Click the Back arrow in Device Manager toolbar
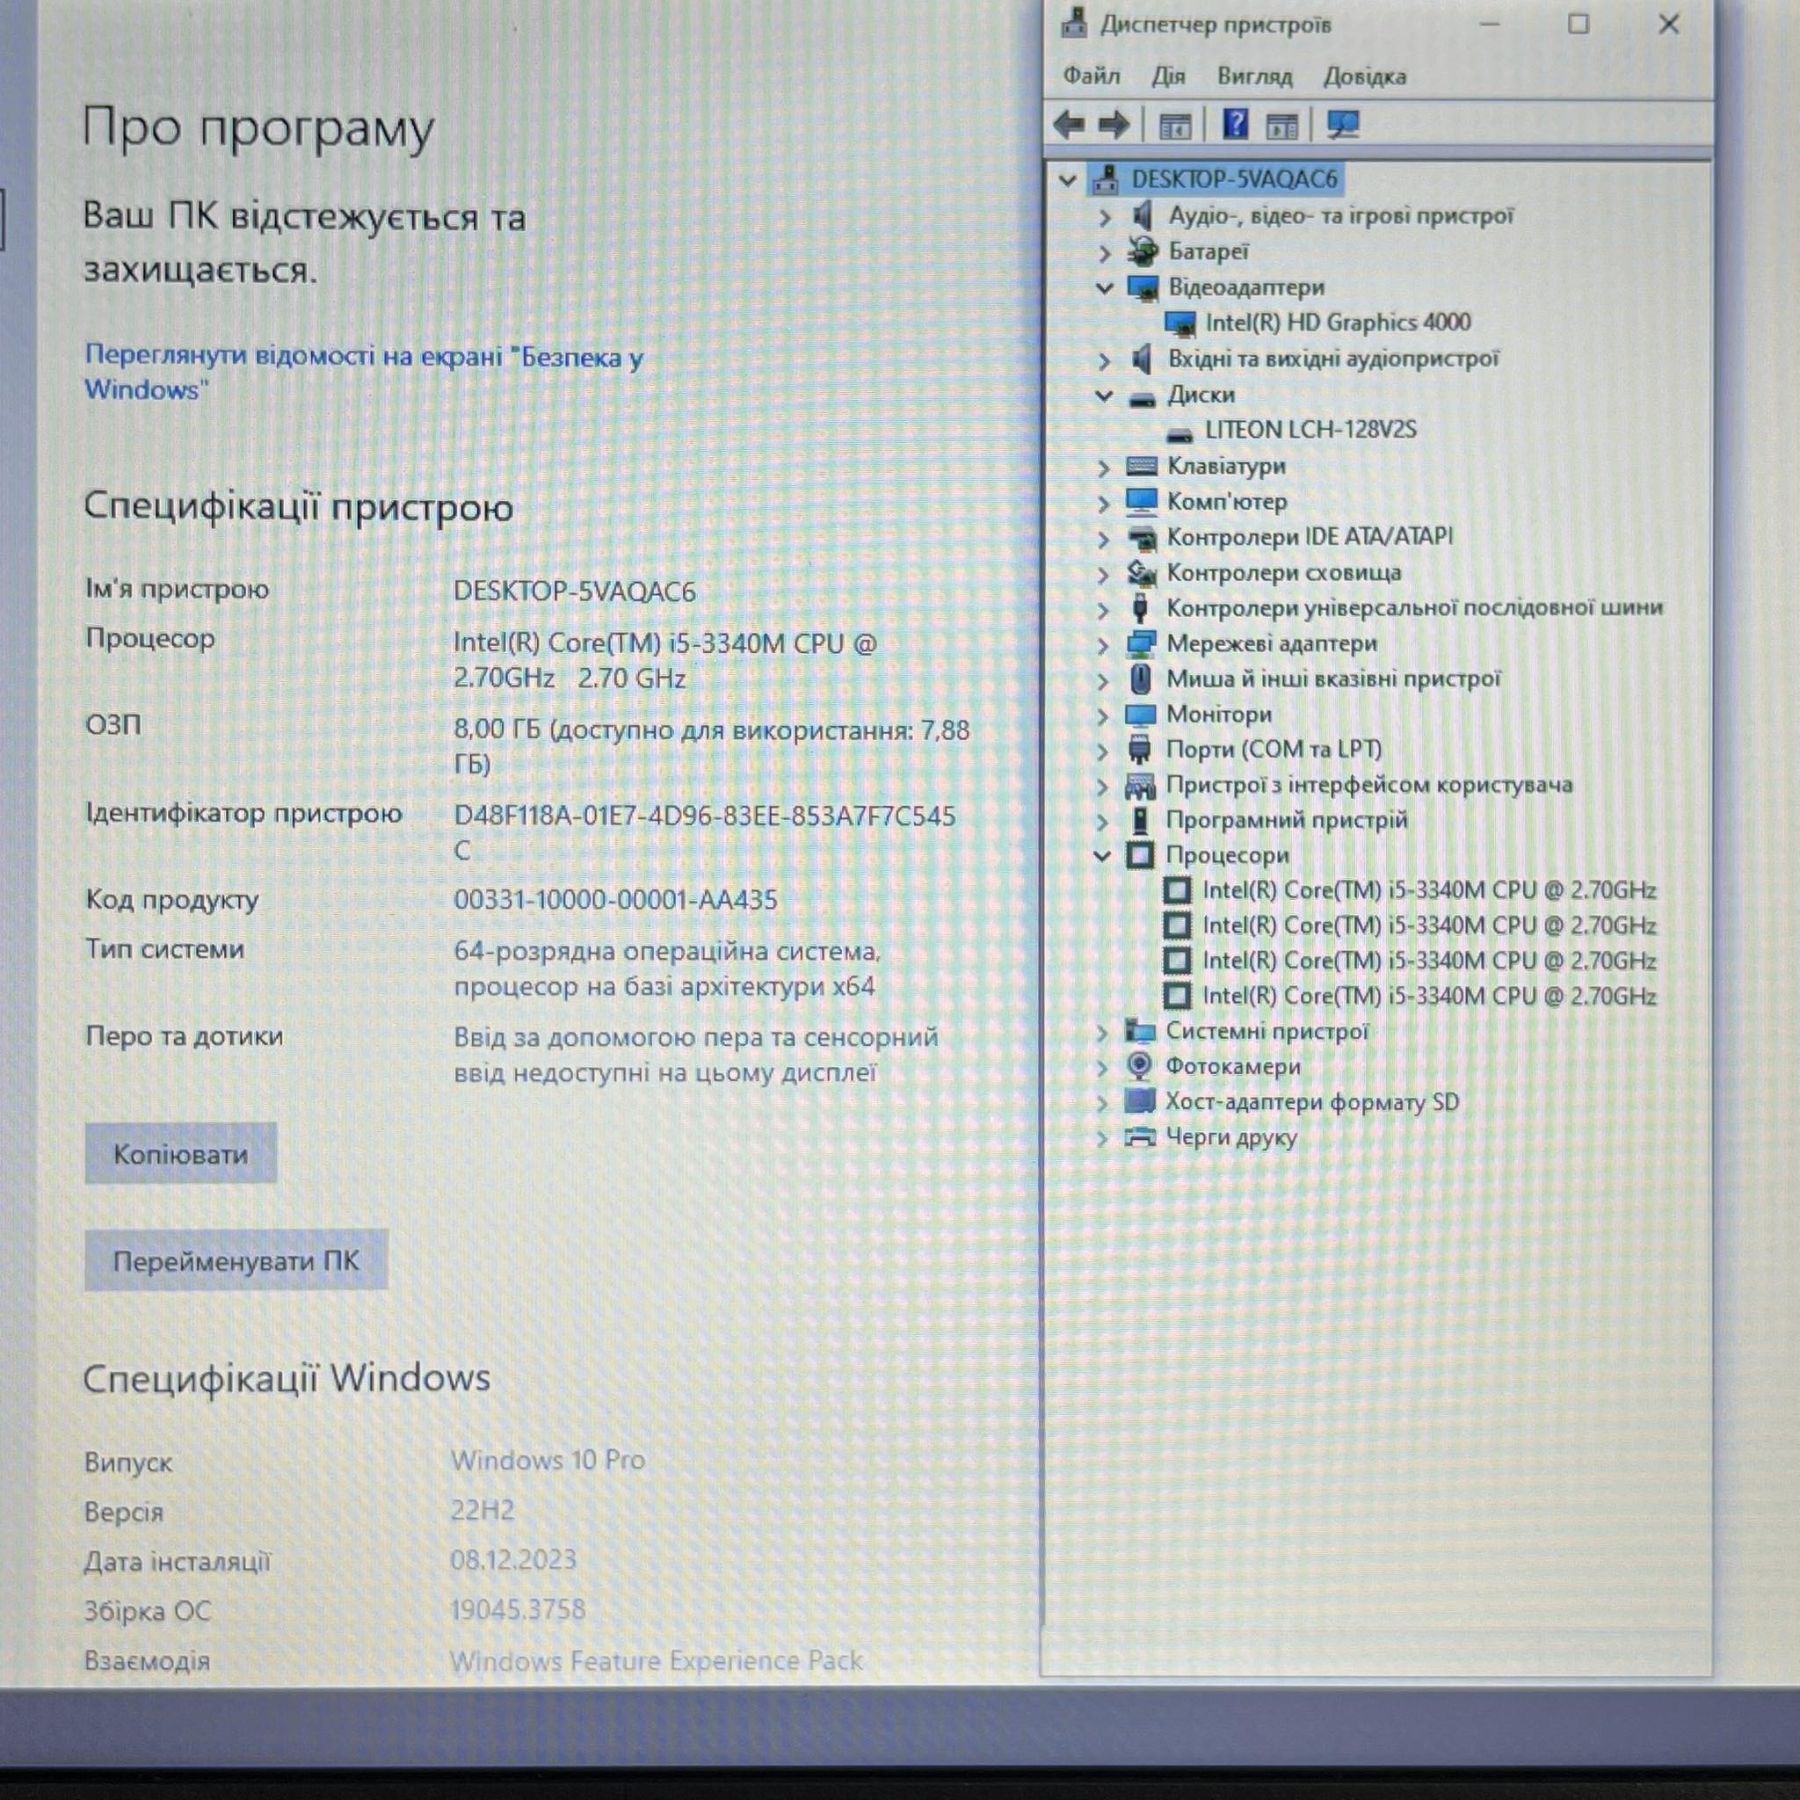The width and height of the screenshot is (1800, 1800). point(1069,125)
